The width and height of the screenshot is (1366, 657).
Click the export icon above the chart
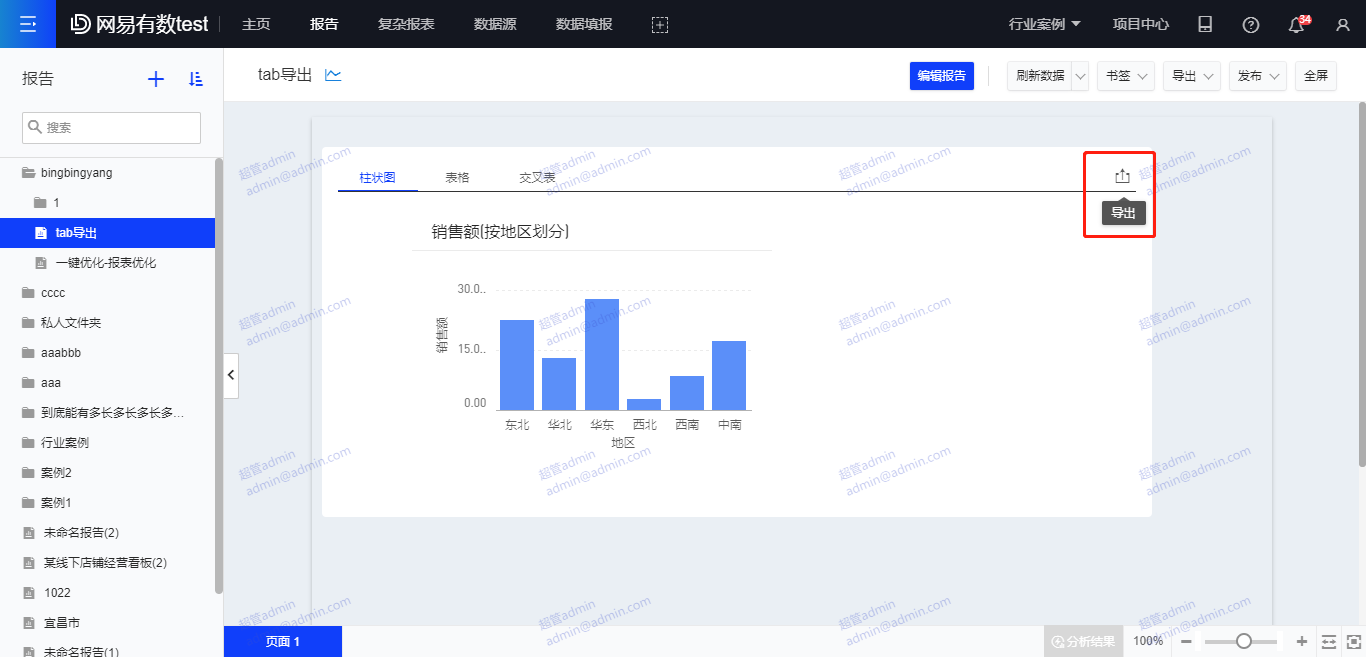1122,176
